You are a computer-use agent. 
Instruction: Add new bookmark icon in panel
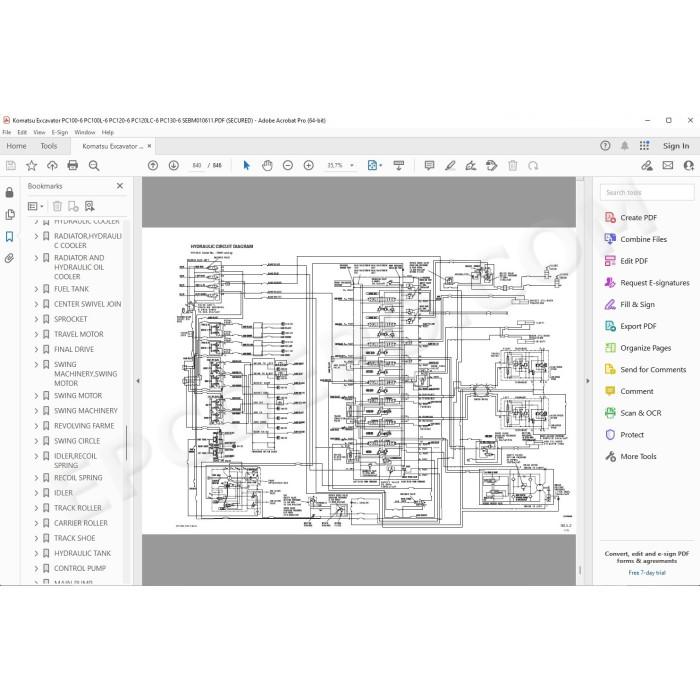(x=73, y=206)
